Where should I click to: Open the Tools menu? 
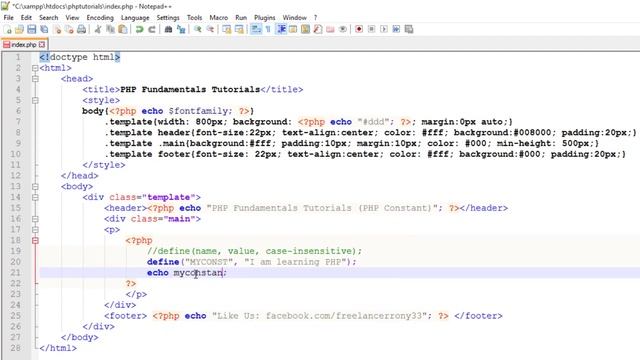pyautogui.click(x=195, y=18)
